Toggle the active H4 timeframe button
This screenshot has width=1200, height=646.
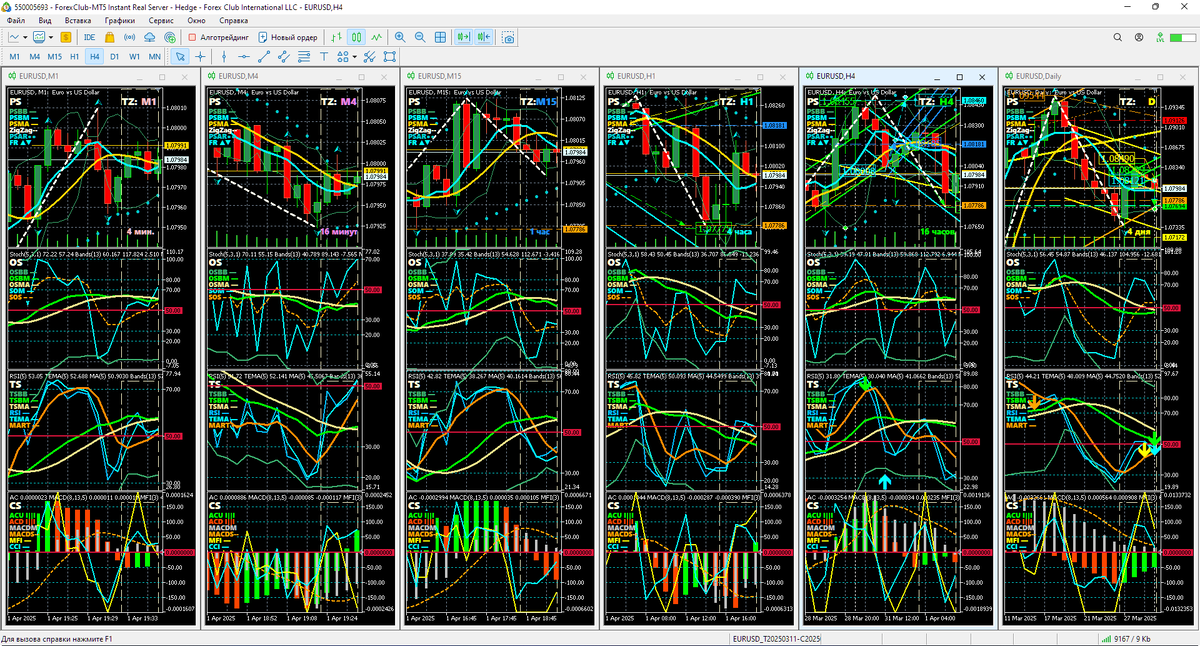pyautogui.click(x=95, y=57)
